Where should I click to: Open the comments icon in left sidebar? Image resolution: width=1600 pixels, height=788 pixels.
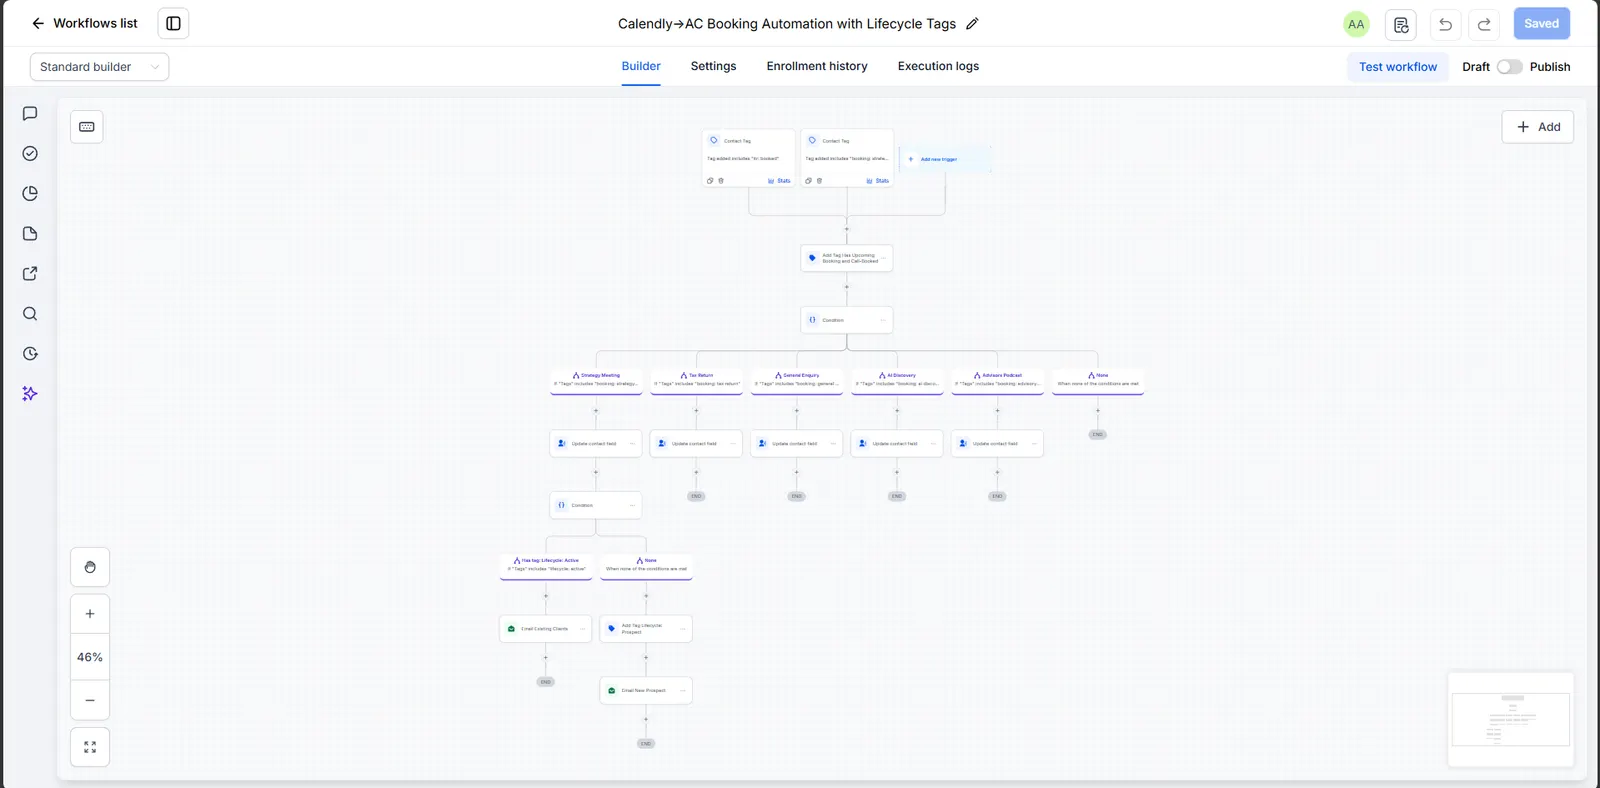pos(30,114)
